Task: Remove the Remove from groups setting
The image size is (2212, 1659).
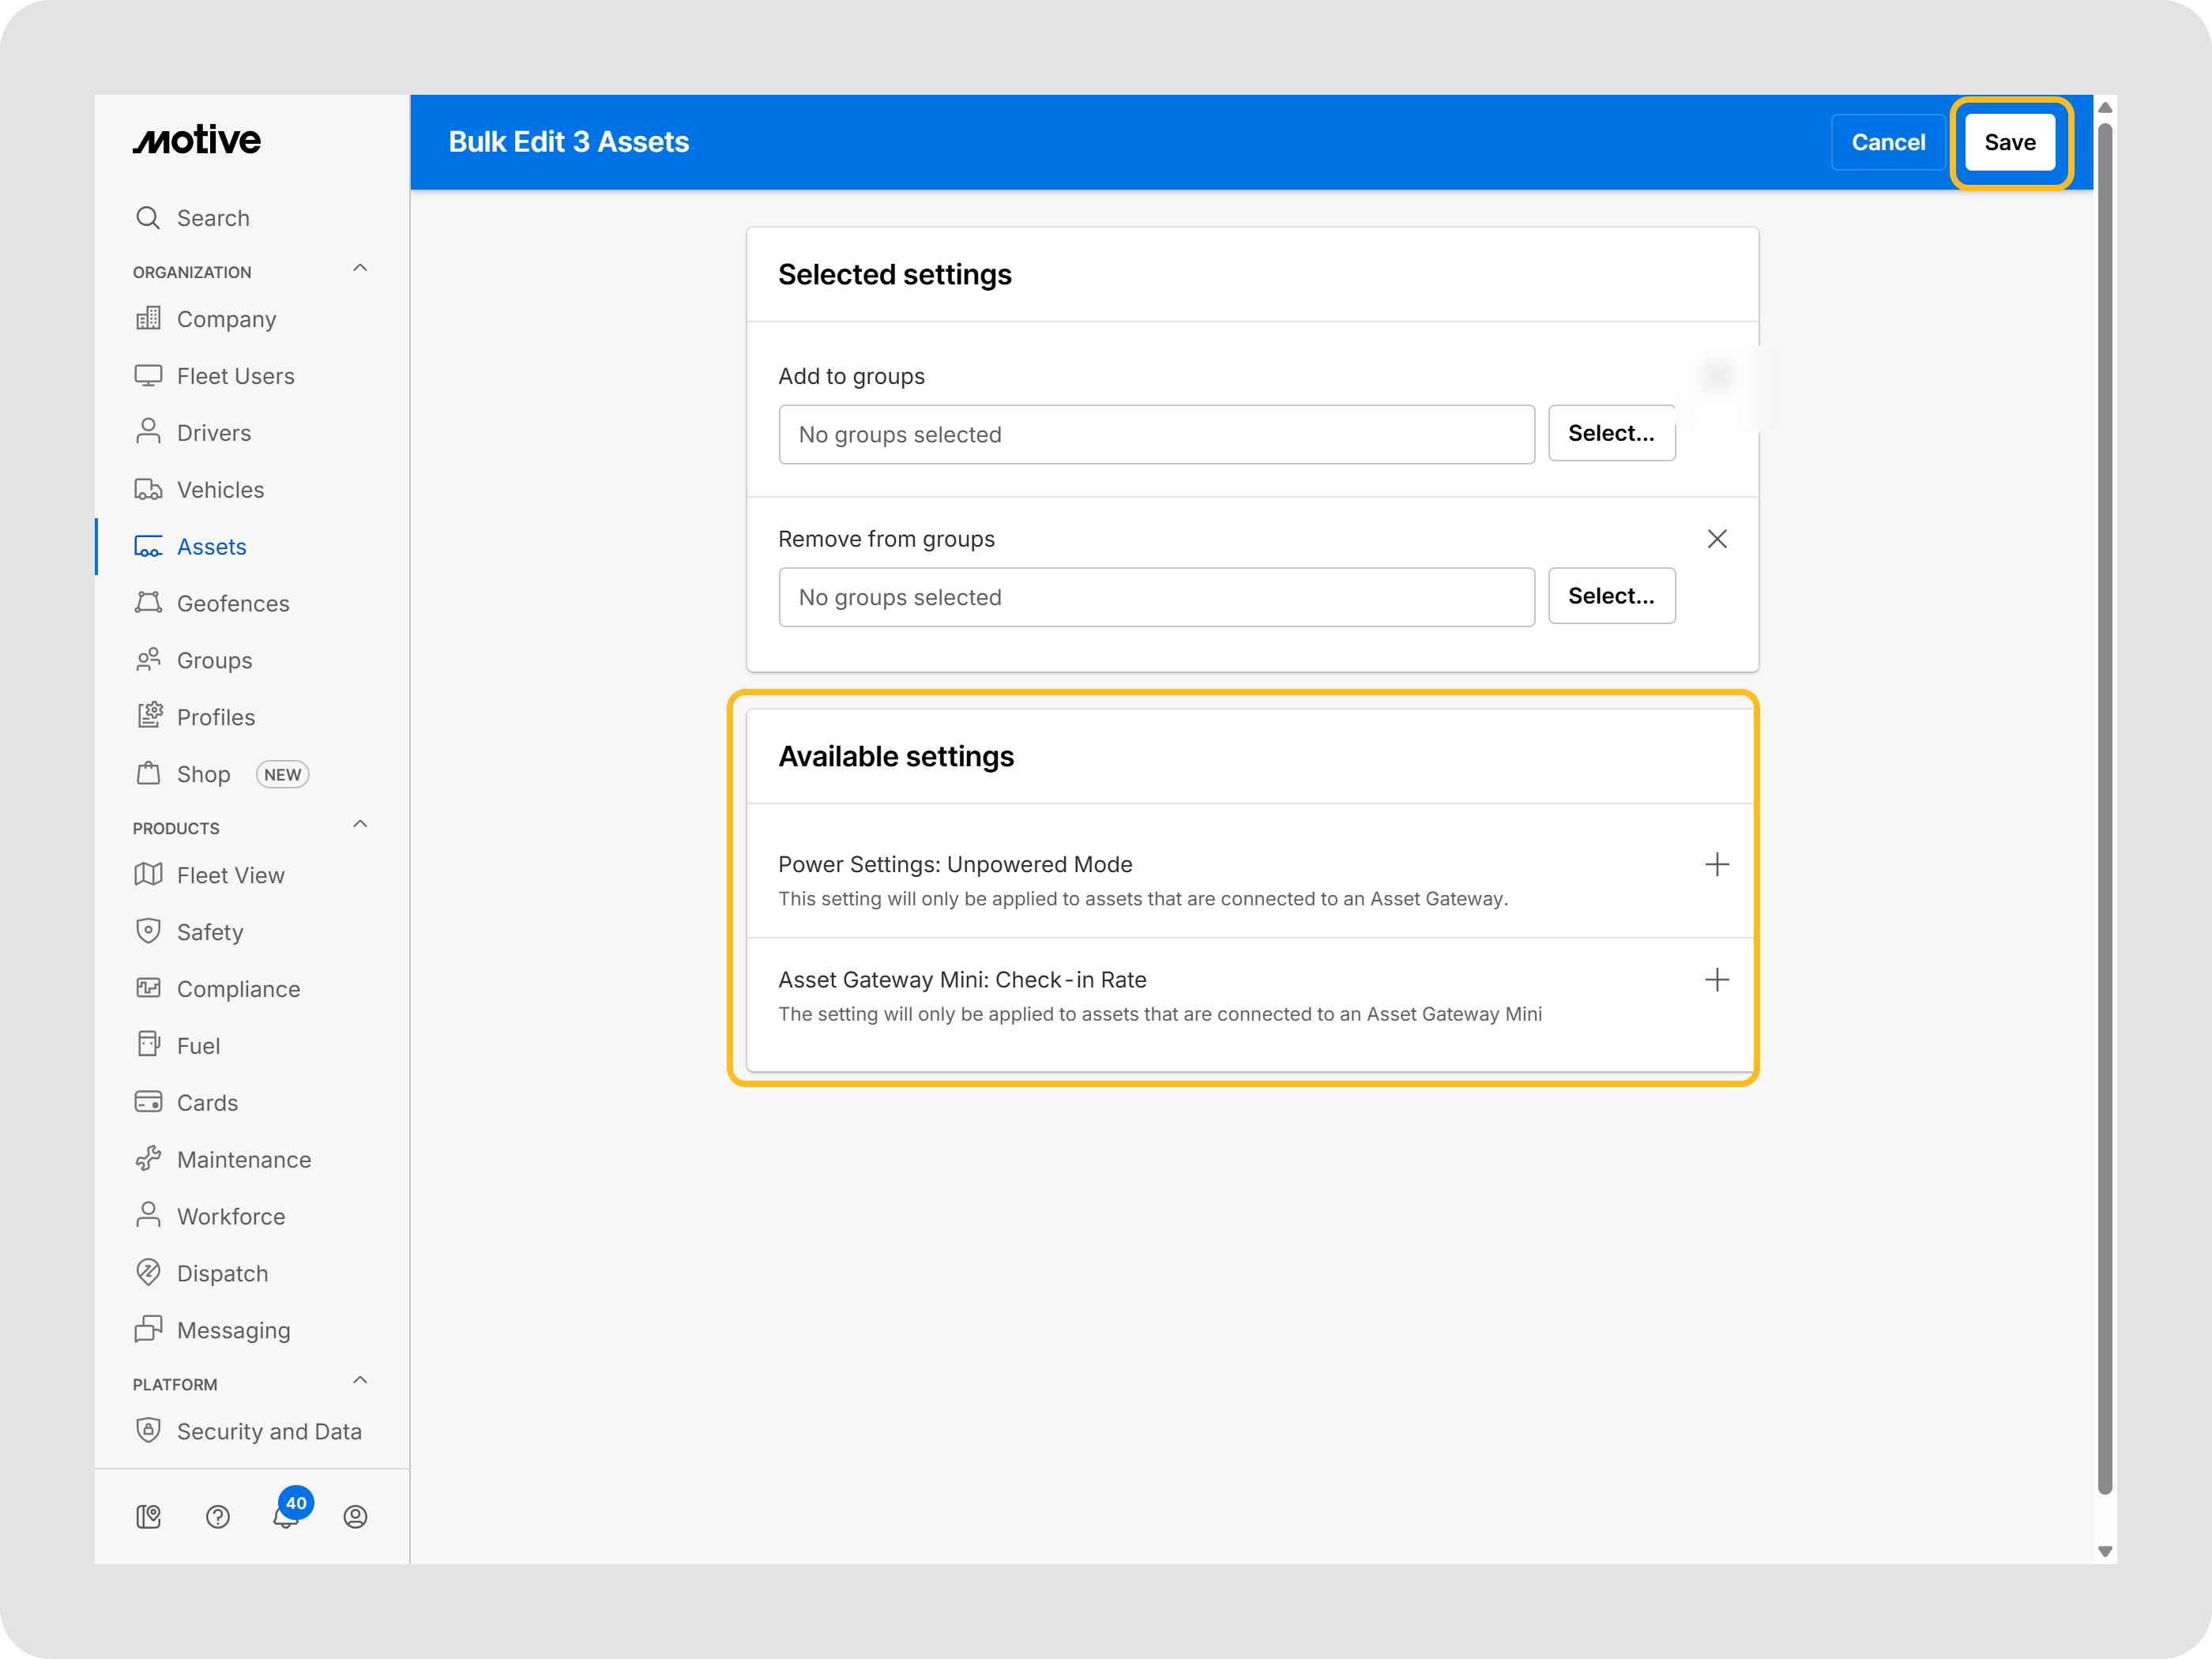Action: click(1716, 539)
